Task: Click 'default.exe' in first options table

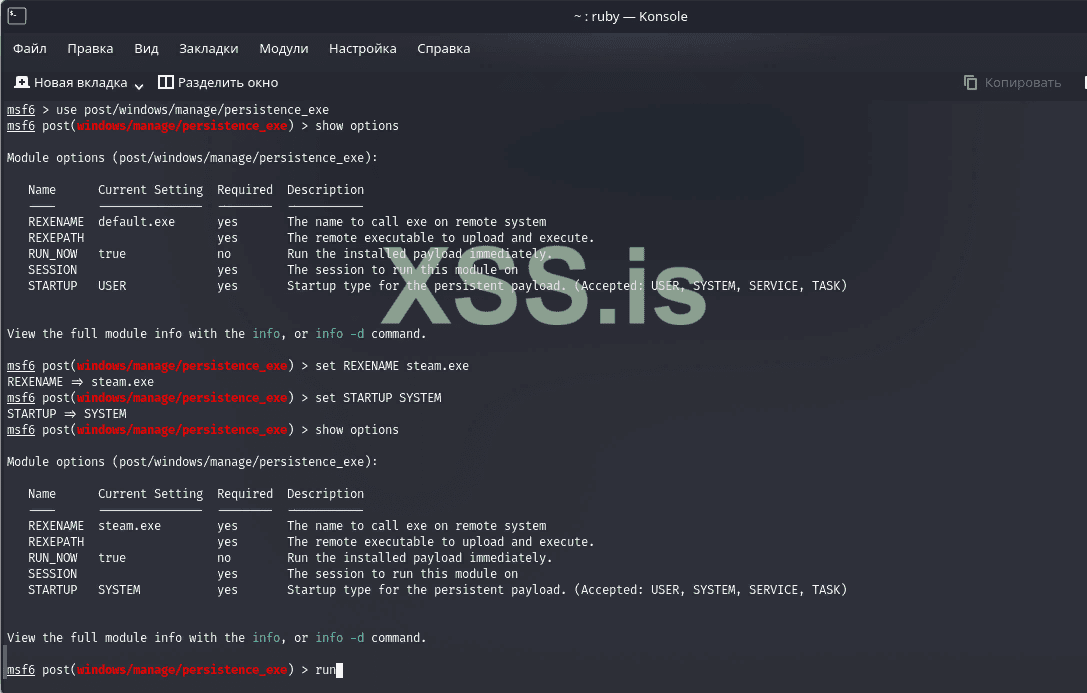Action: tap(137, 222)
